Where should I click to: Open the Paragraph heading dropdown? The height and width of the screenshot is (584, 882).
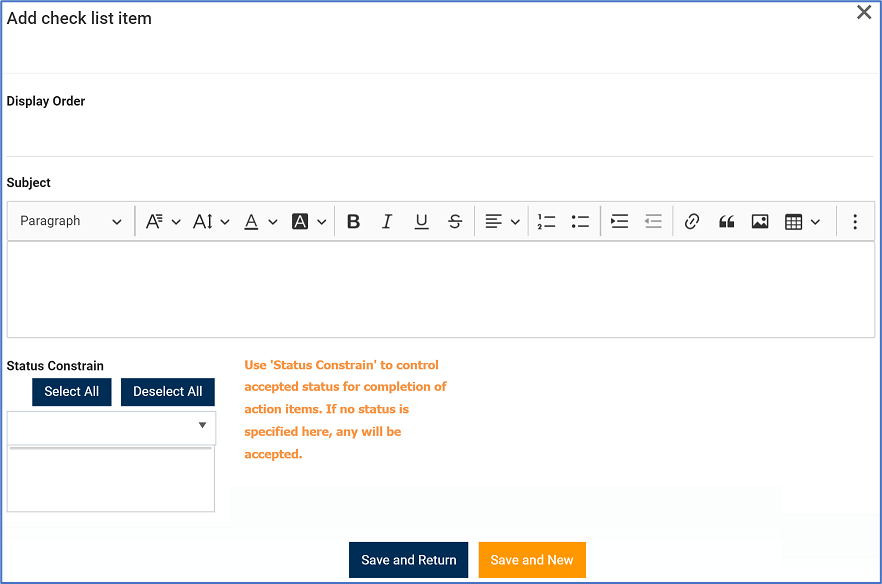click(x=71, y=222)
